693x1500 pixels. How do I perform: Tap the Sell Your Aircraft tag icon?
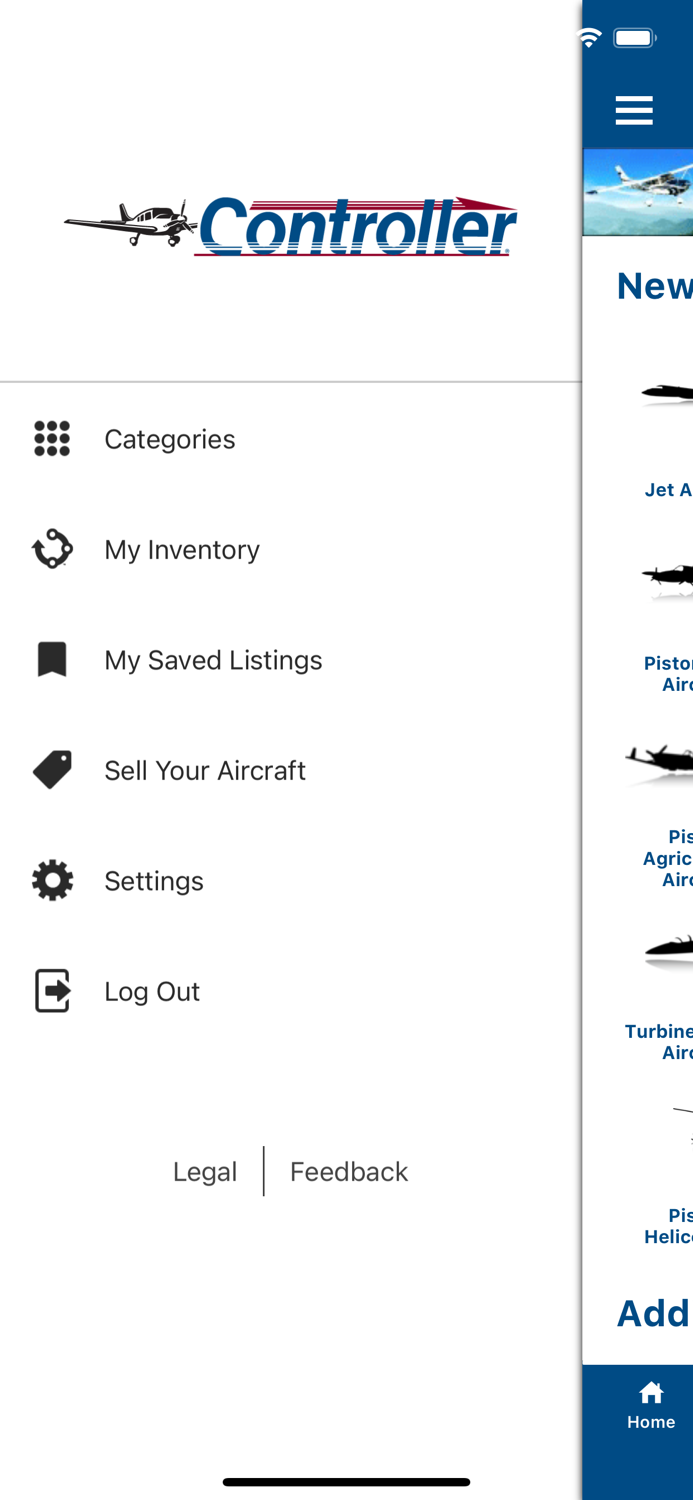[51, 770]
